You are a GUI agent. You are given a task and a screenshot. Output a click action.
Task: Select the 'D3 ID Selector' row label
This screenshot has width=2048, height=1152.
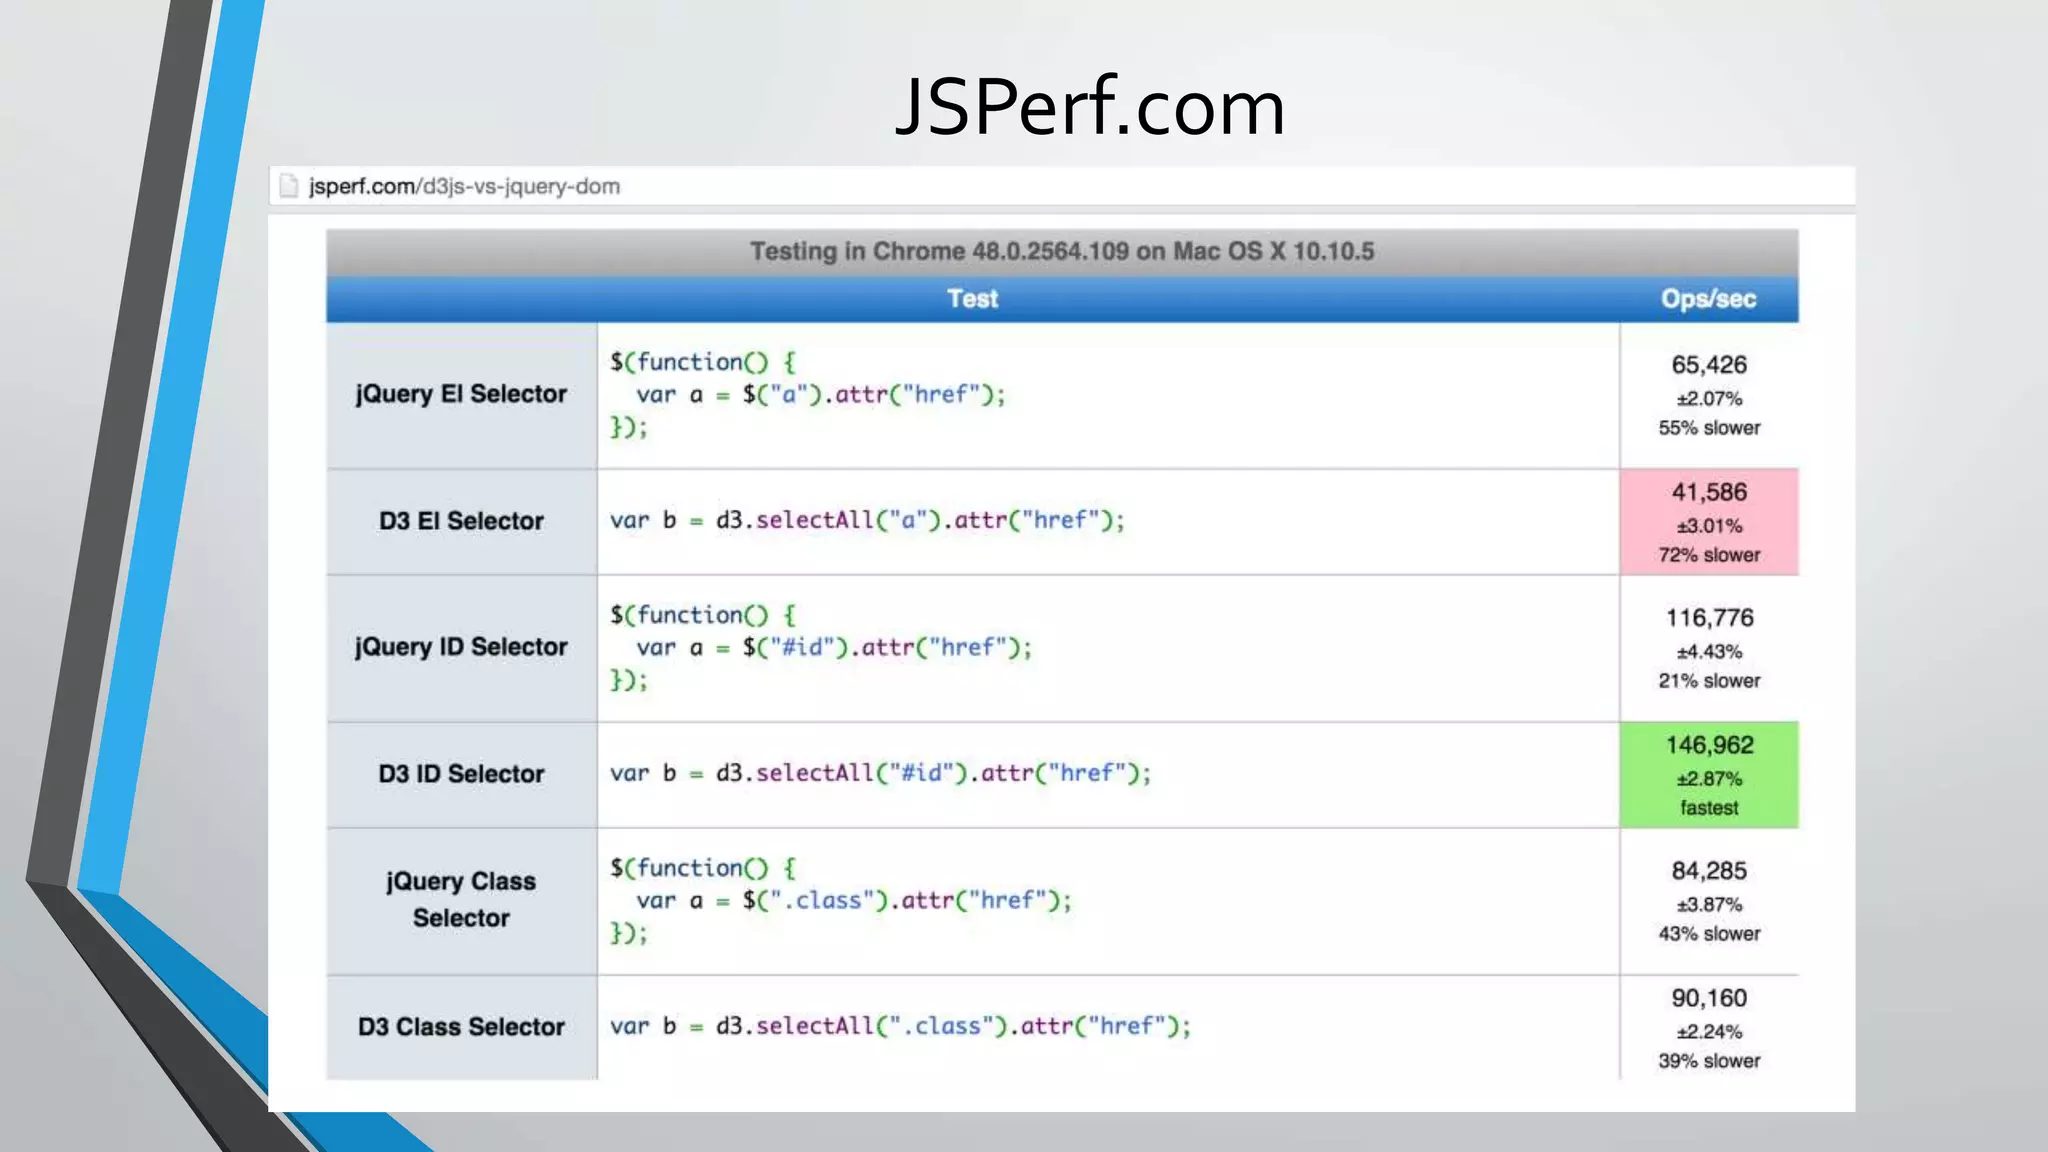click(461, 774)
